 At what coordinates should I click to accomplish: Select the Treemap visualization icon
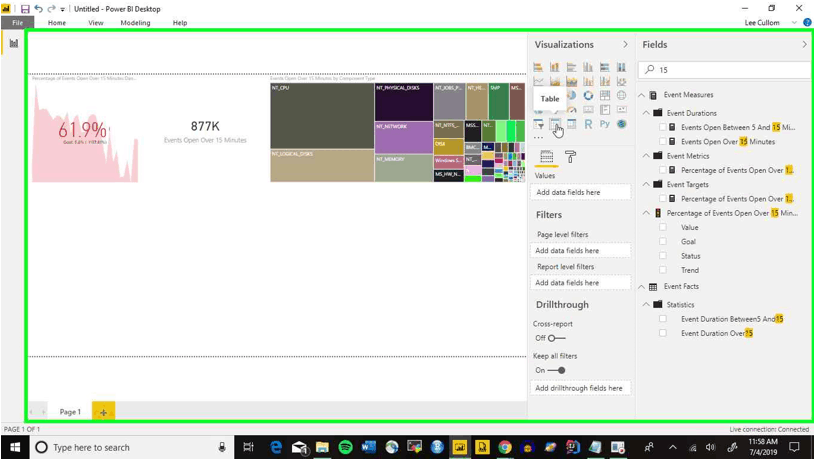pos(605,95)
